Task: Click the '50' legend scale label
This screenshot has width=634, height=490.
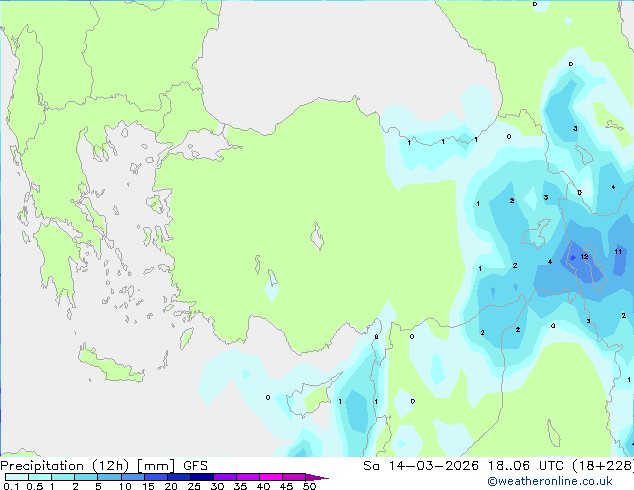Action: pyautogui.click(x=309, y=486)
